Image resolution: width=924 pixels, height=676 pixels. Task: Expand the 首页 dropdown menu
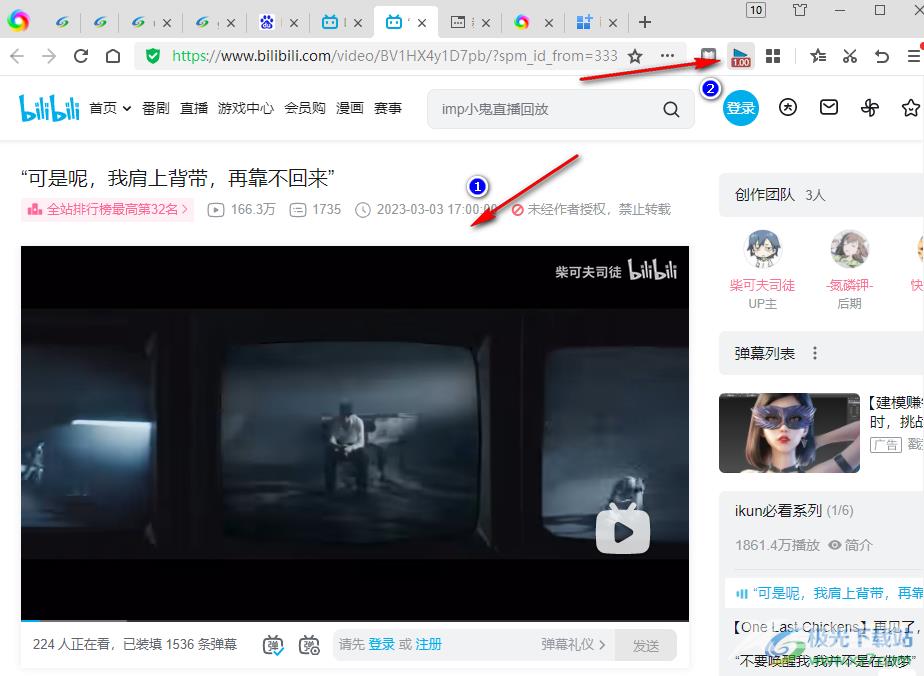coord(110,108)
